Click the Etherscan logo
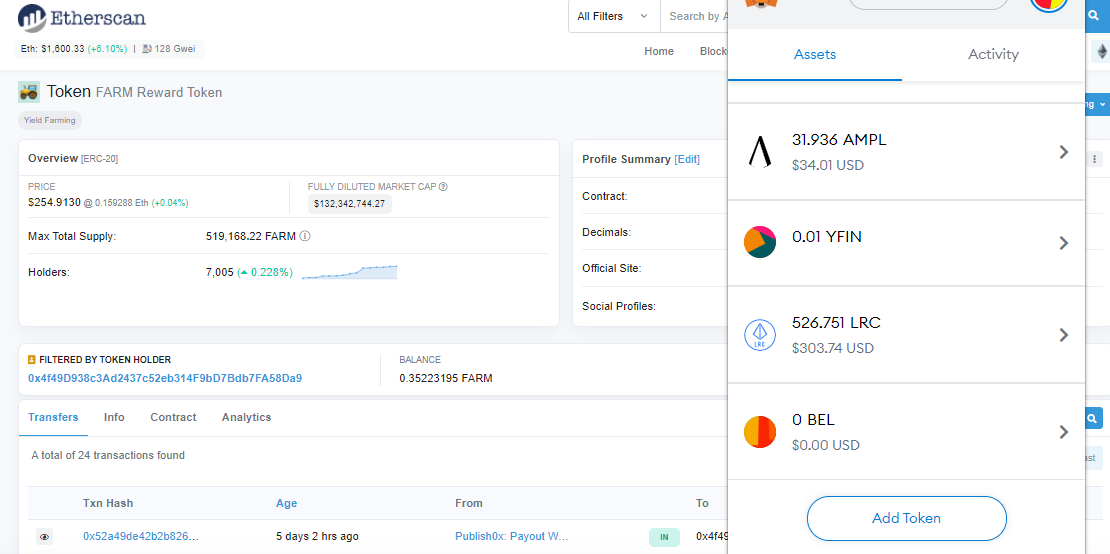1110x554 pixels. pos(81,18)
